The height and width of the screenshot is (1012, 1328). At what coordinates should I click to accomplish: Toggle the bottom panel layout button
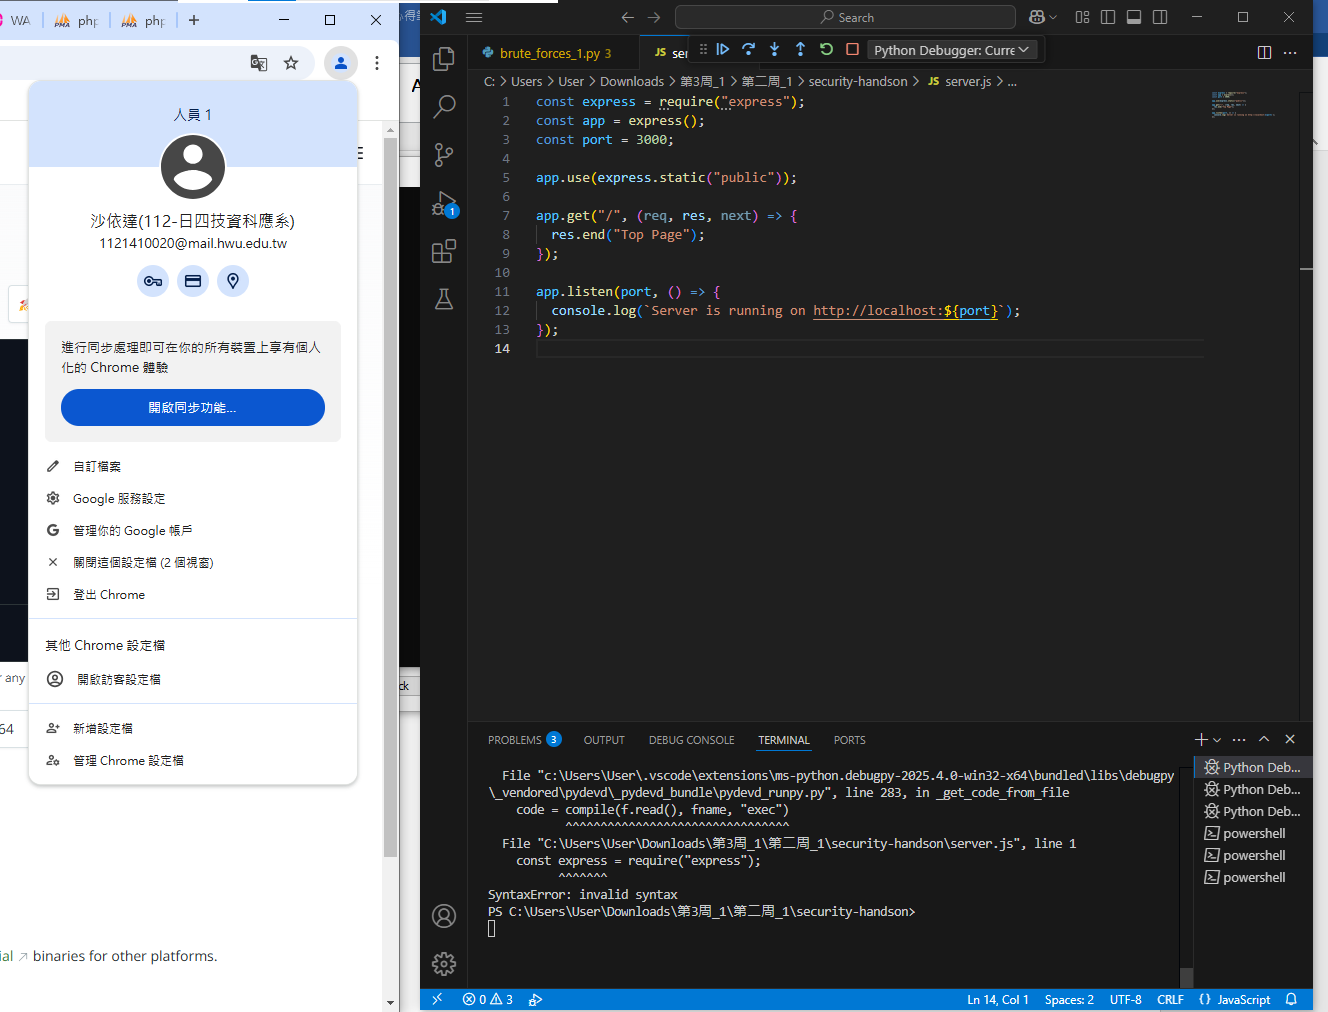pyautogui.click(x=1134, y=17)
